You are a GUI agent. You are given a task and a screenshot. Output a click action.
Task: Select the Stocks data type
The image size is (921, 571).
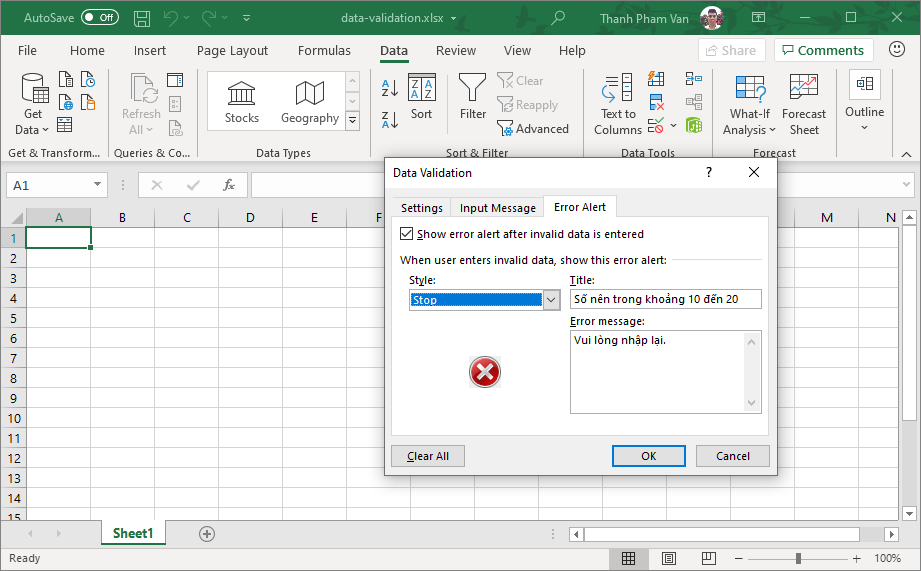point(241,102)
